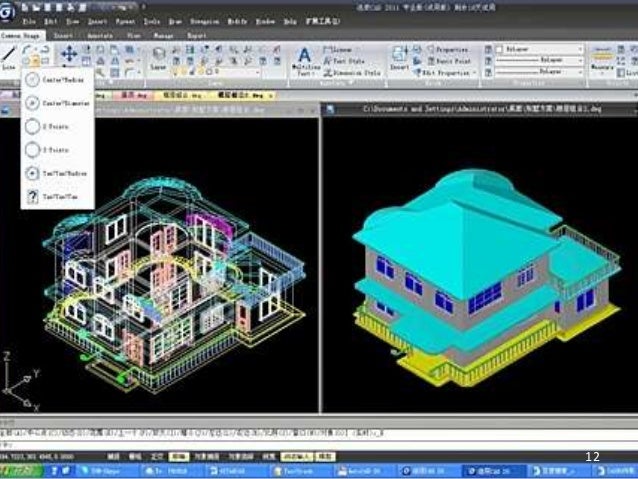Open the Dimension Style settings
The height and width of the screenshot is (479, 638).
(352, 73)
